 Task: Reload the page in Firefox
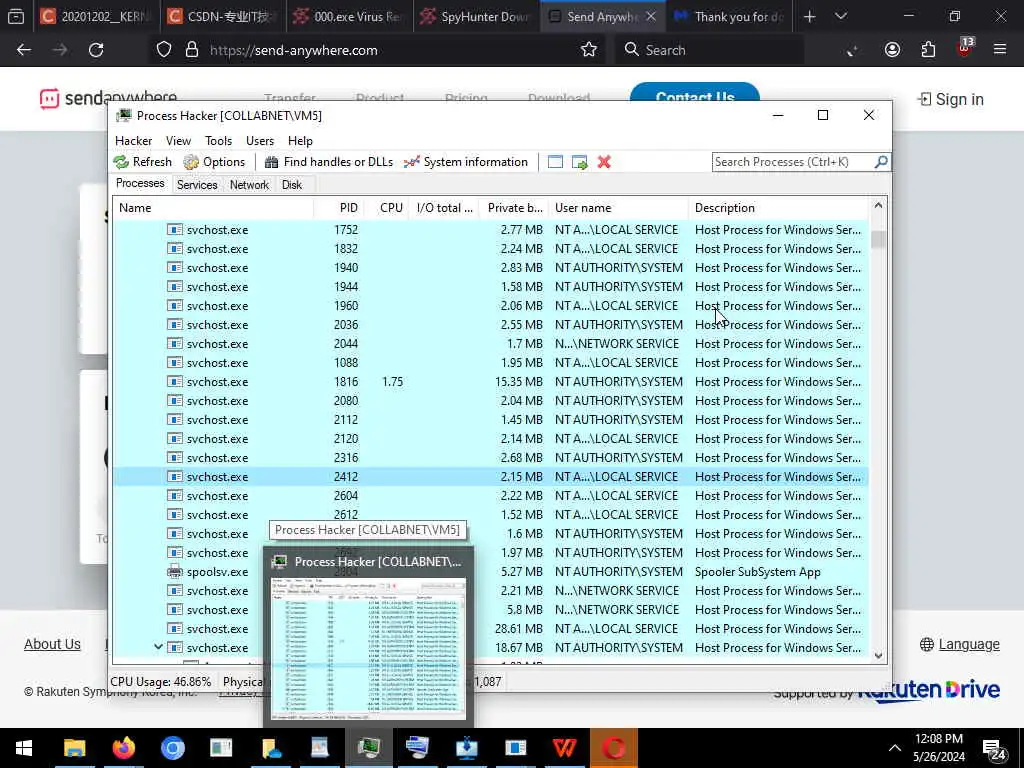[96, 50]
